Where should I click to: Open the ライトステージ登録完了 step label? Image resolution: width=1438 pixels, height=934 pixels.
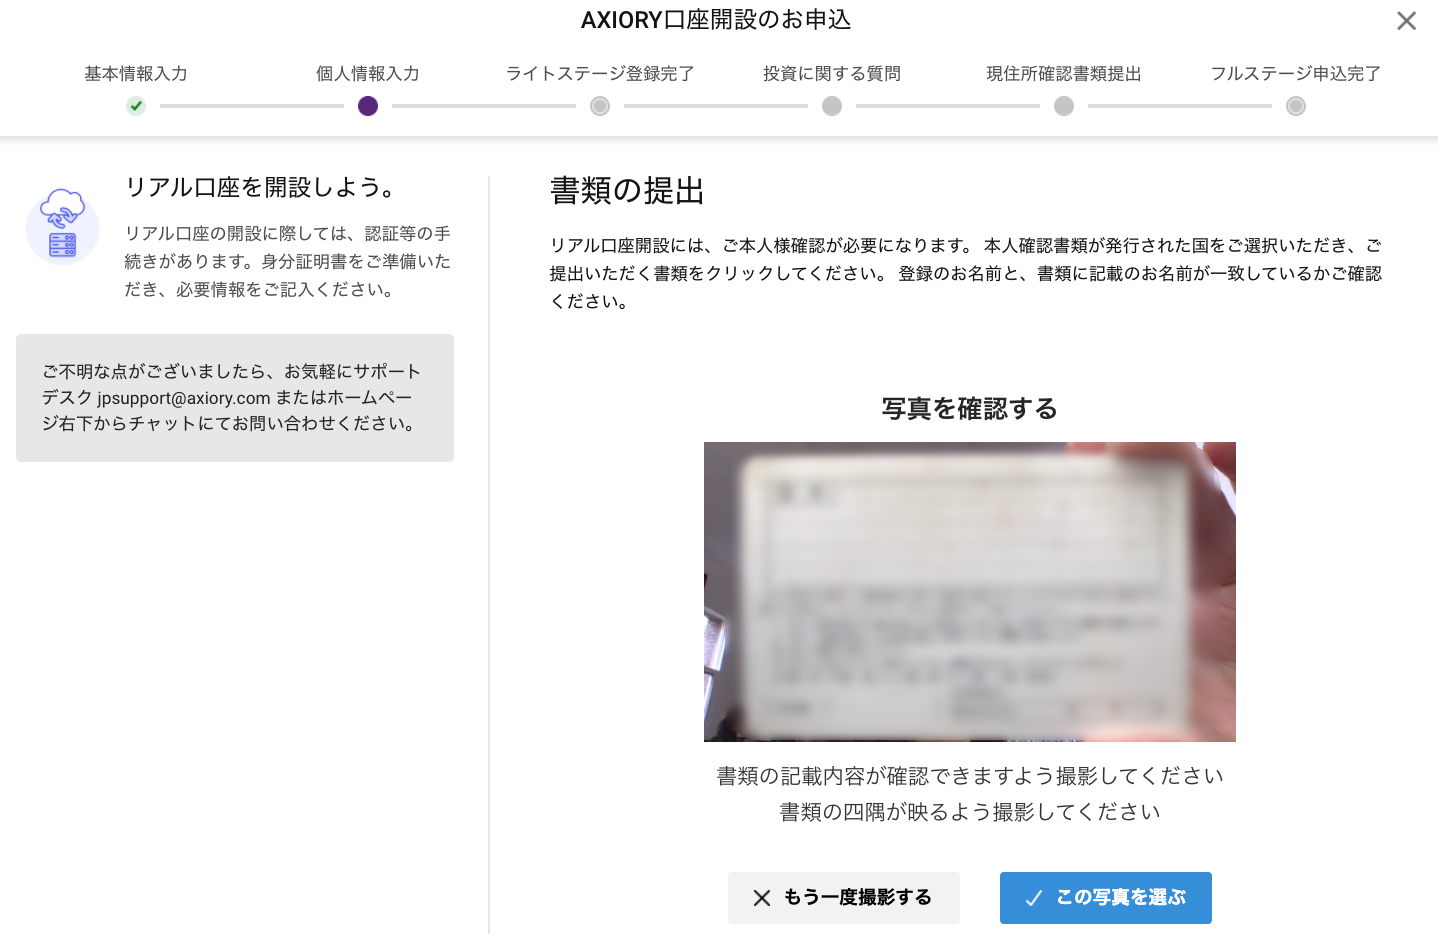click(x=600, y=74)
